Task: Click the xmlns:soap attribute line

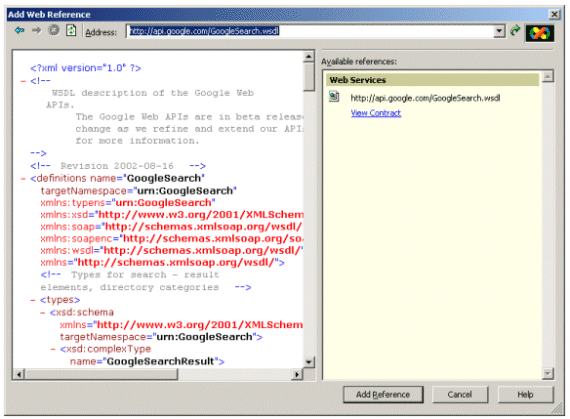Action: (x=171, y=227)
